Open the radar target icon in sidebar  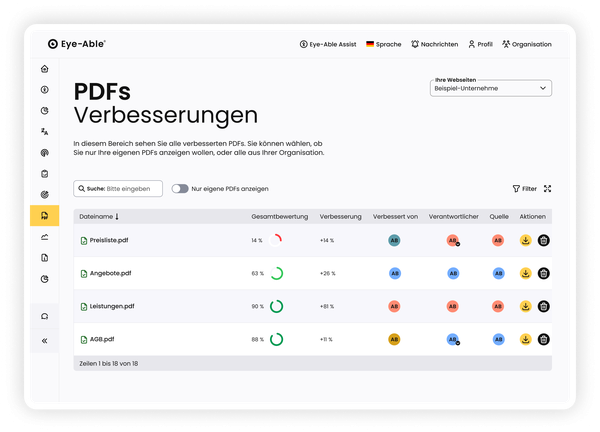[x=45, y=194]
